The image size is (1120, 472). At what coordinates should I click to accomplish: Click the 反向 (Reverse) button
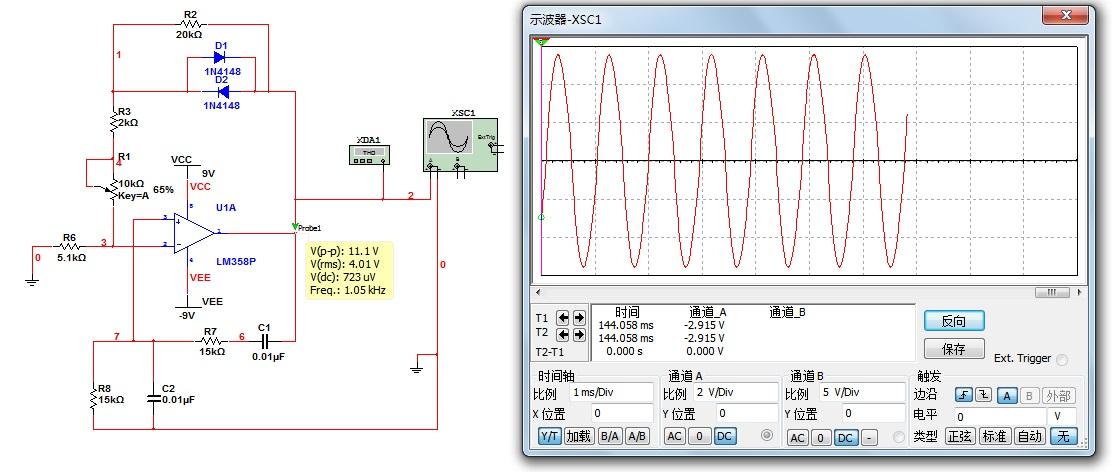click(954, 321)
